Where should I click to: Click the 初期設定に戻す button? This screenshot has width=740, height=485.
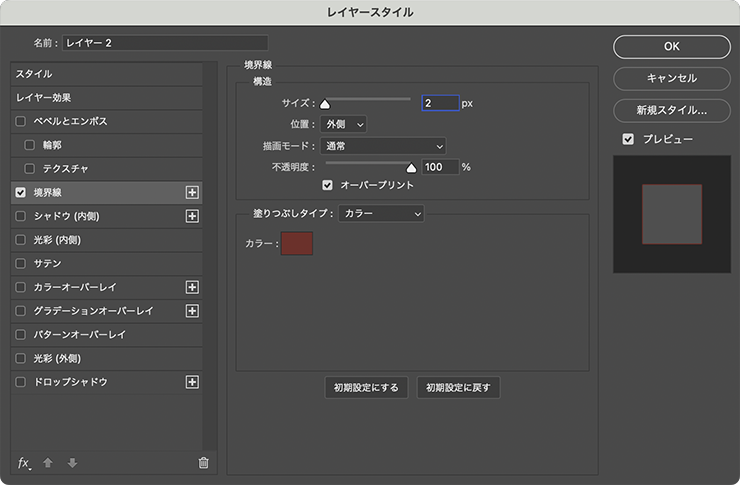pyautogui.click(x=458, y=388)
